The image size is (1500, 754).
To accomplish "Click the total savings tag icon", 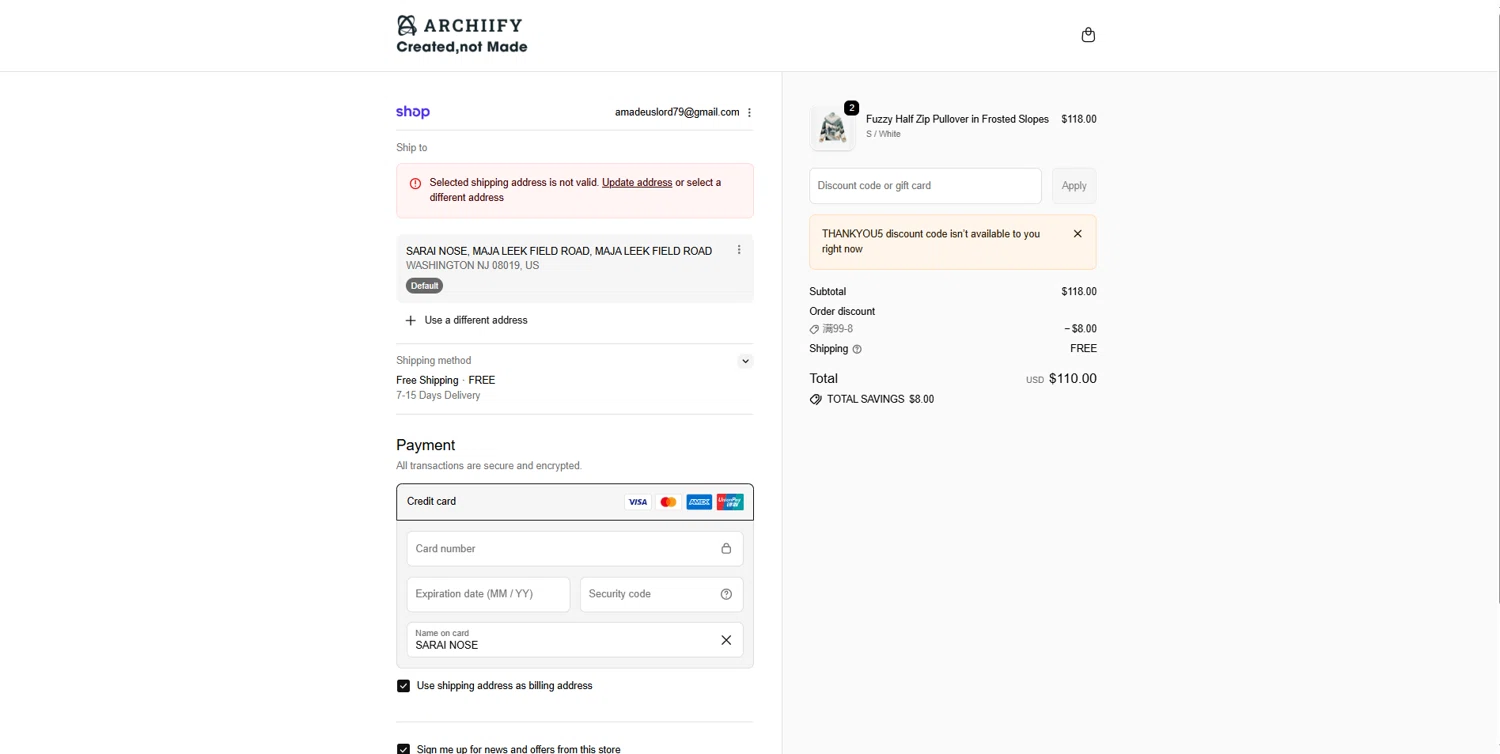I will 816,399.
